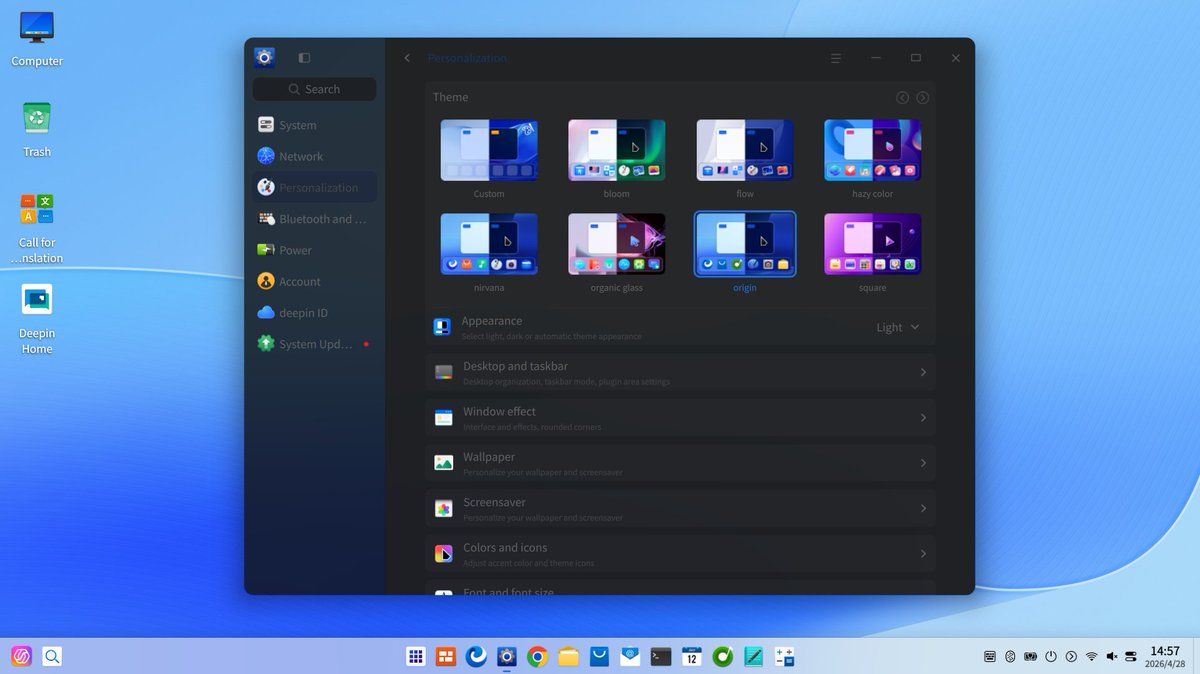Click the settings Search field
Image resolution: width=1200 pixels, height=674 pixels.
coord(314,89)
